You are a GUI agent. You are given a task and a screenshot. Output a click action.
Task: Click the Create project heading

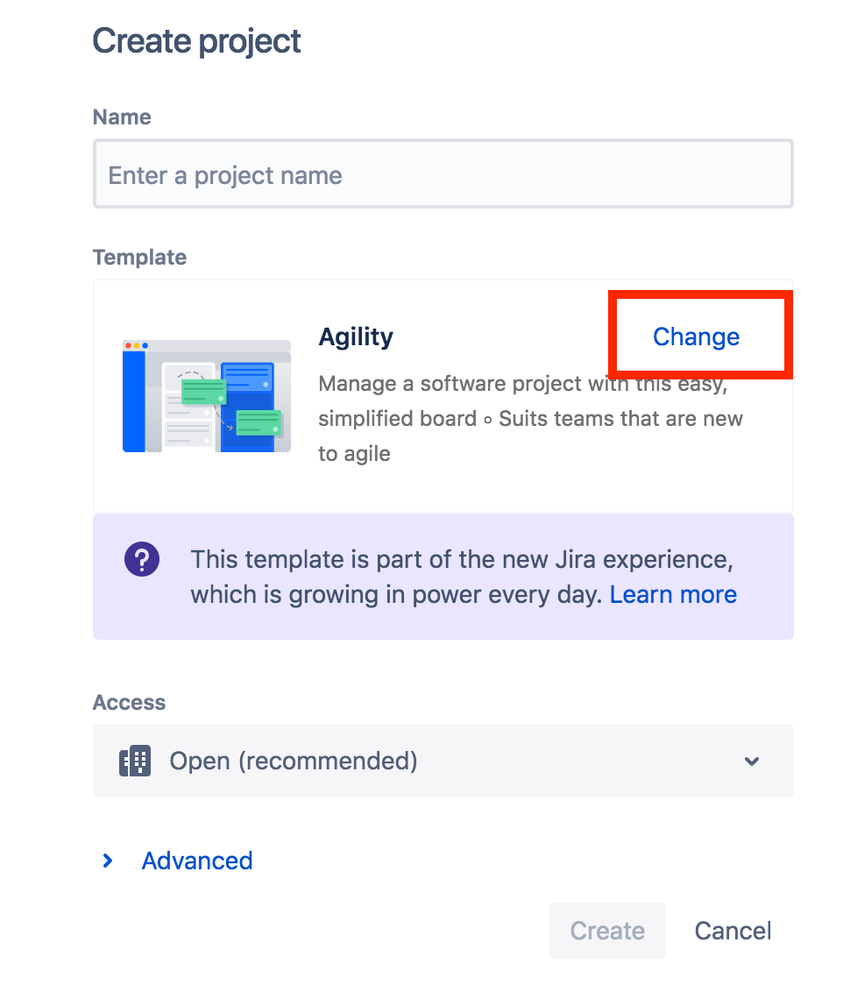tap(197, 41)
